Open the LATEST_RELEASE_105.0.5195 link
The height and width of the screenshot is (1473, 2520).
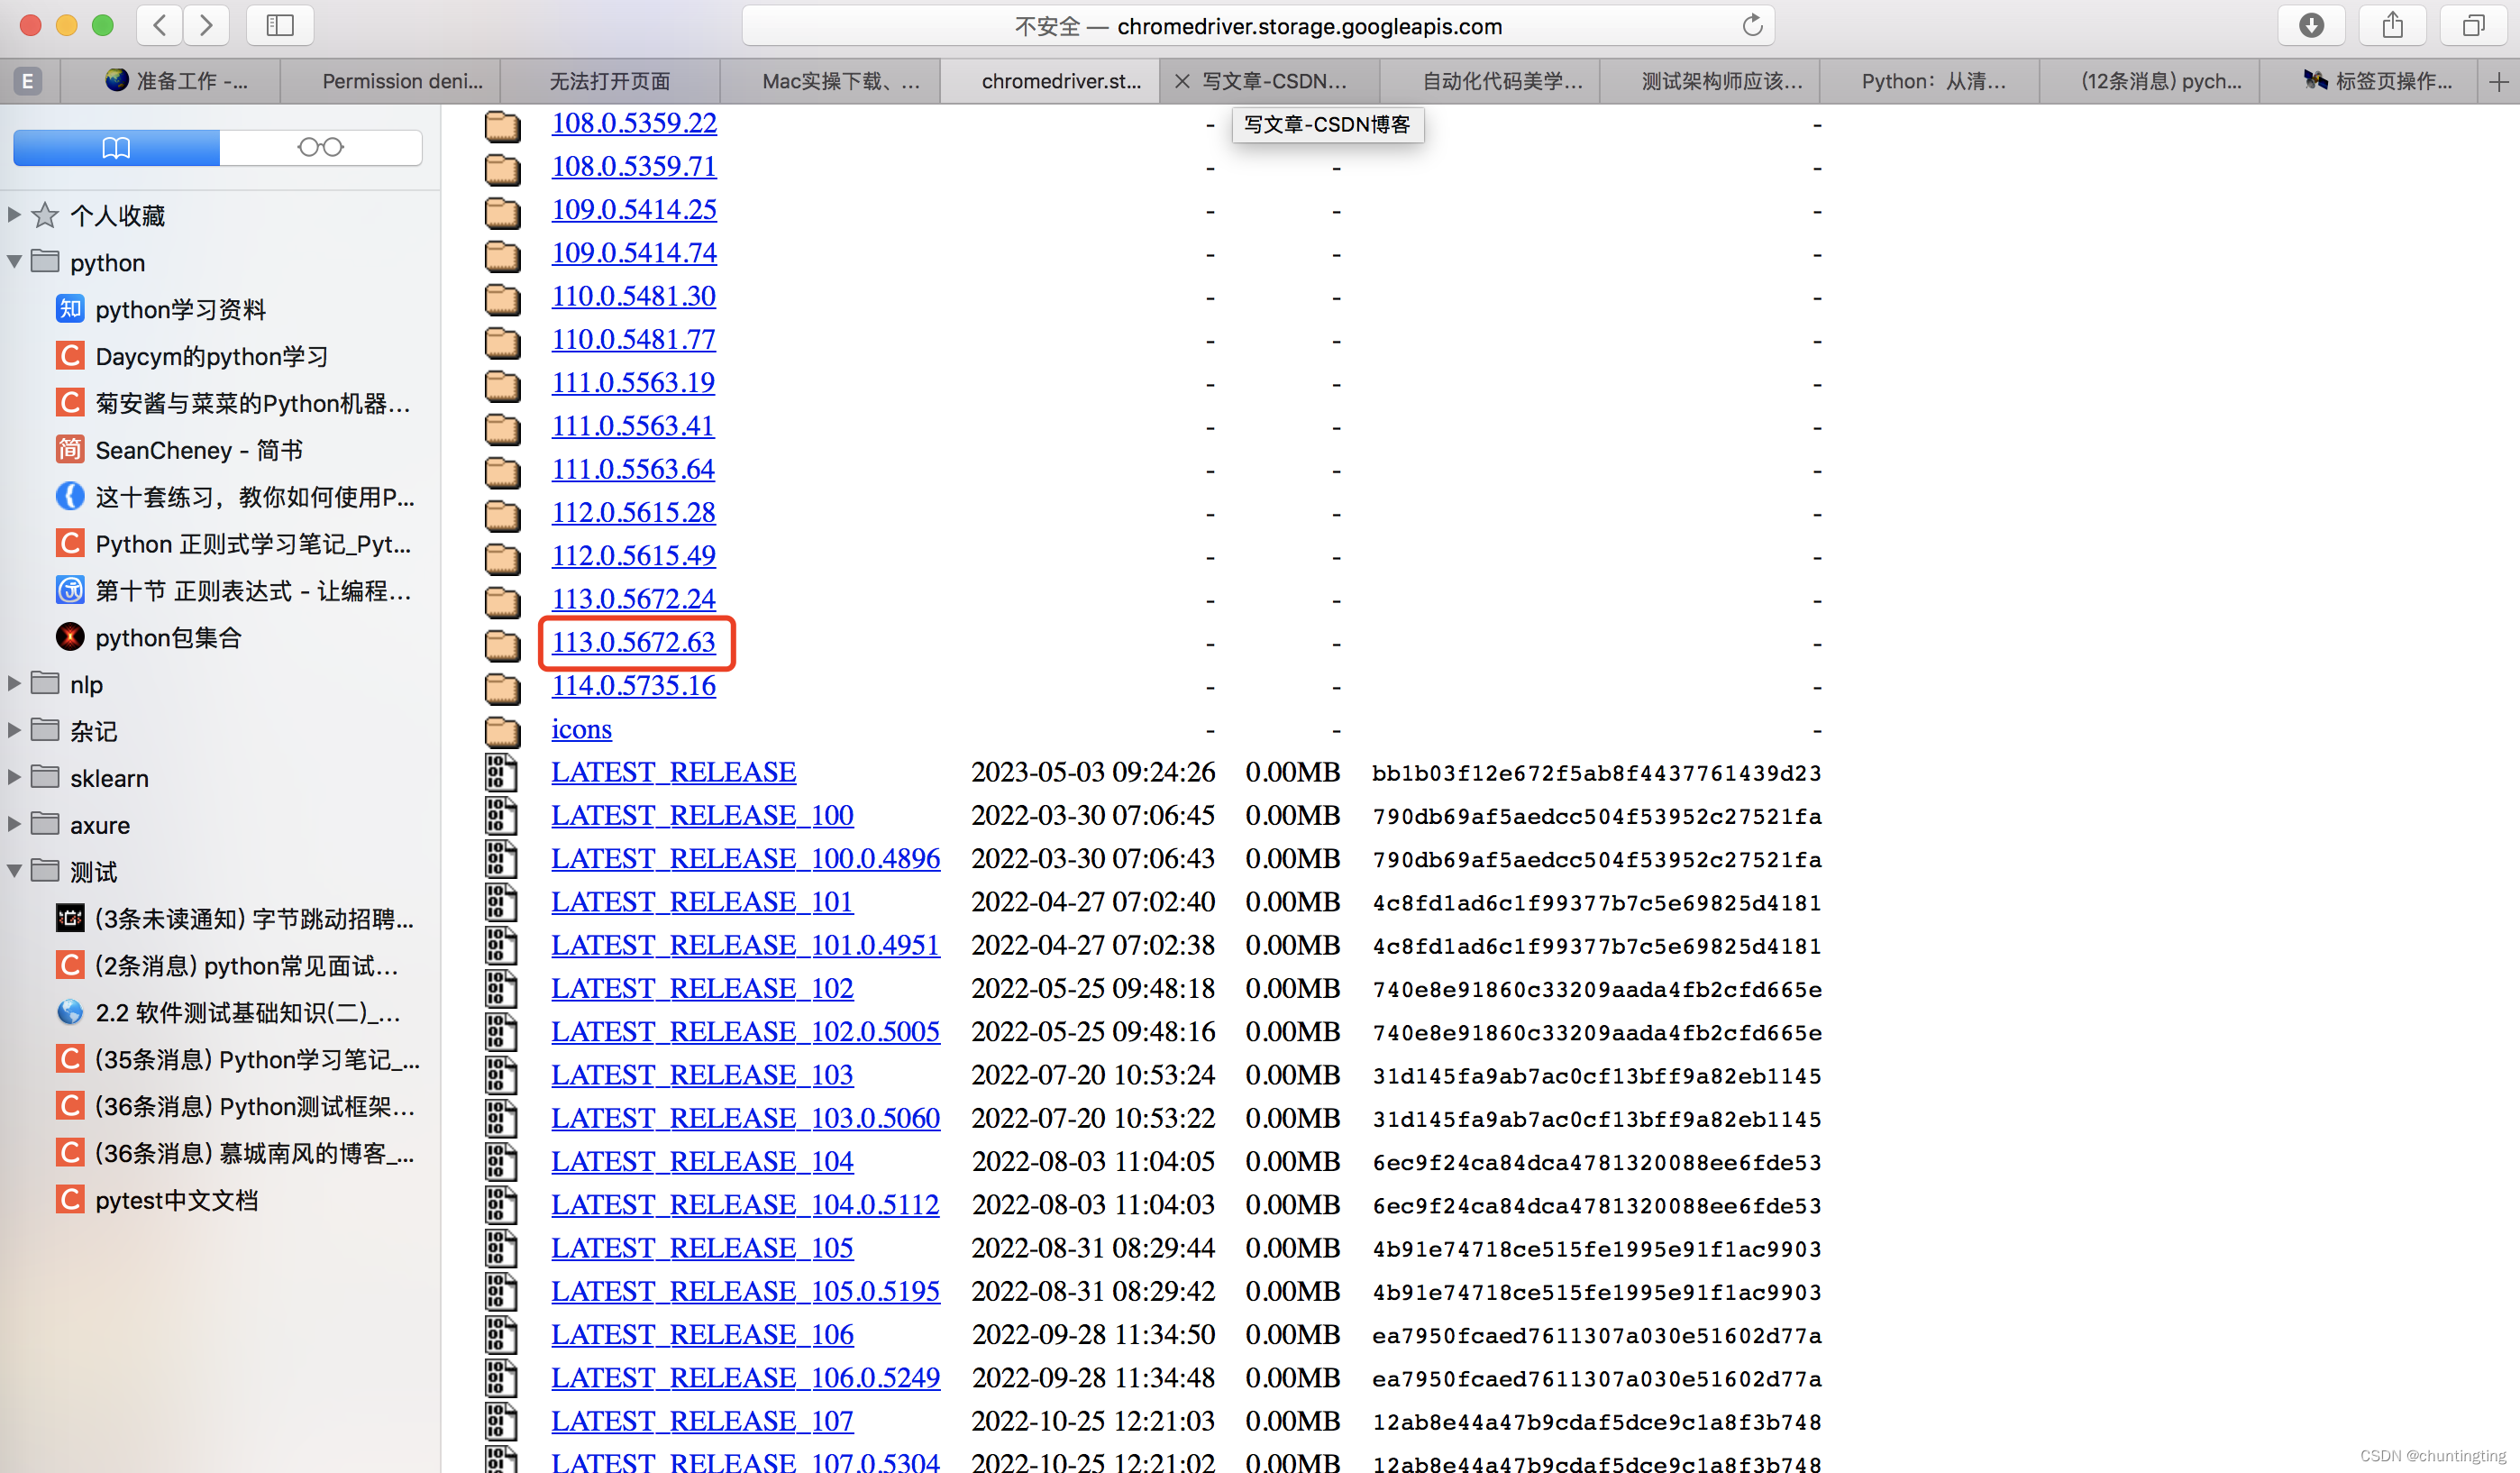745,1291
